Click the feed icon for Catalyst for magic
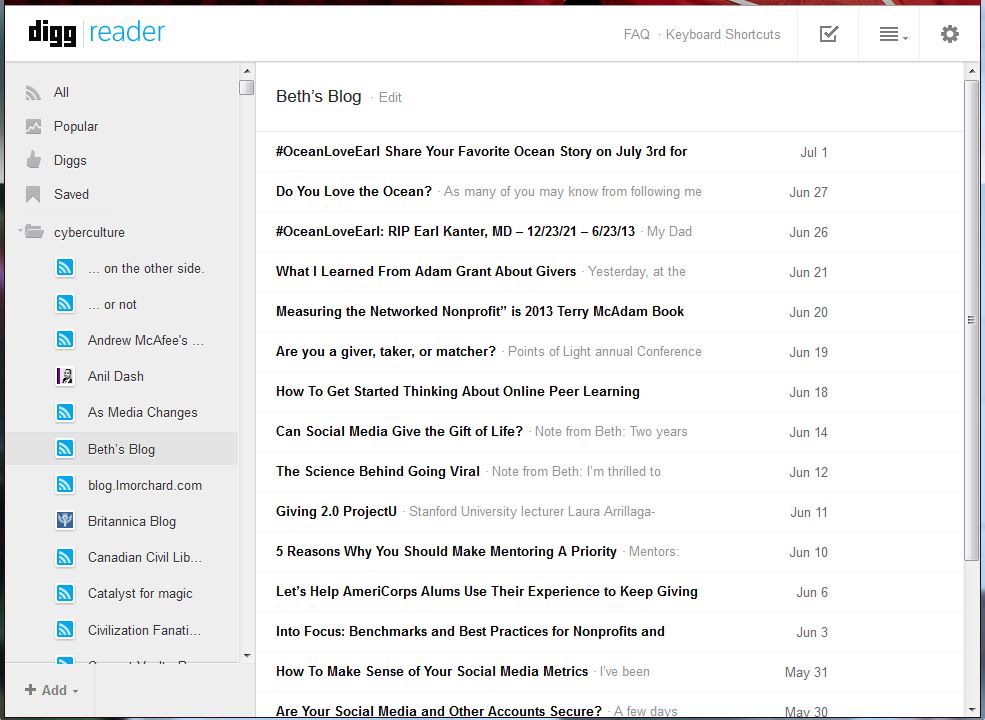Screen dimensions: 985x720 (65, 592)
